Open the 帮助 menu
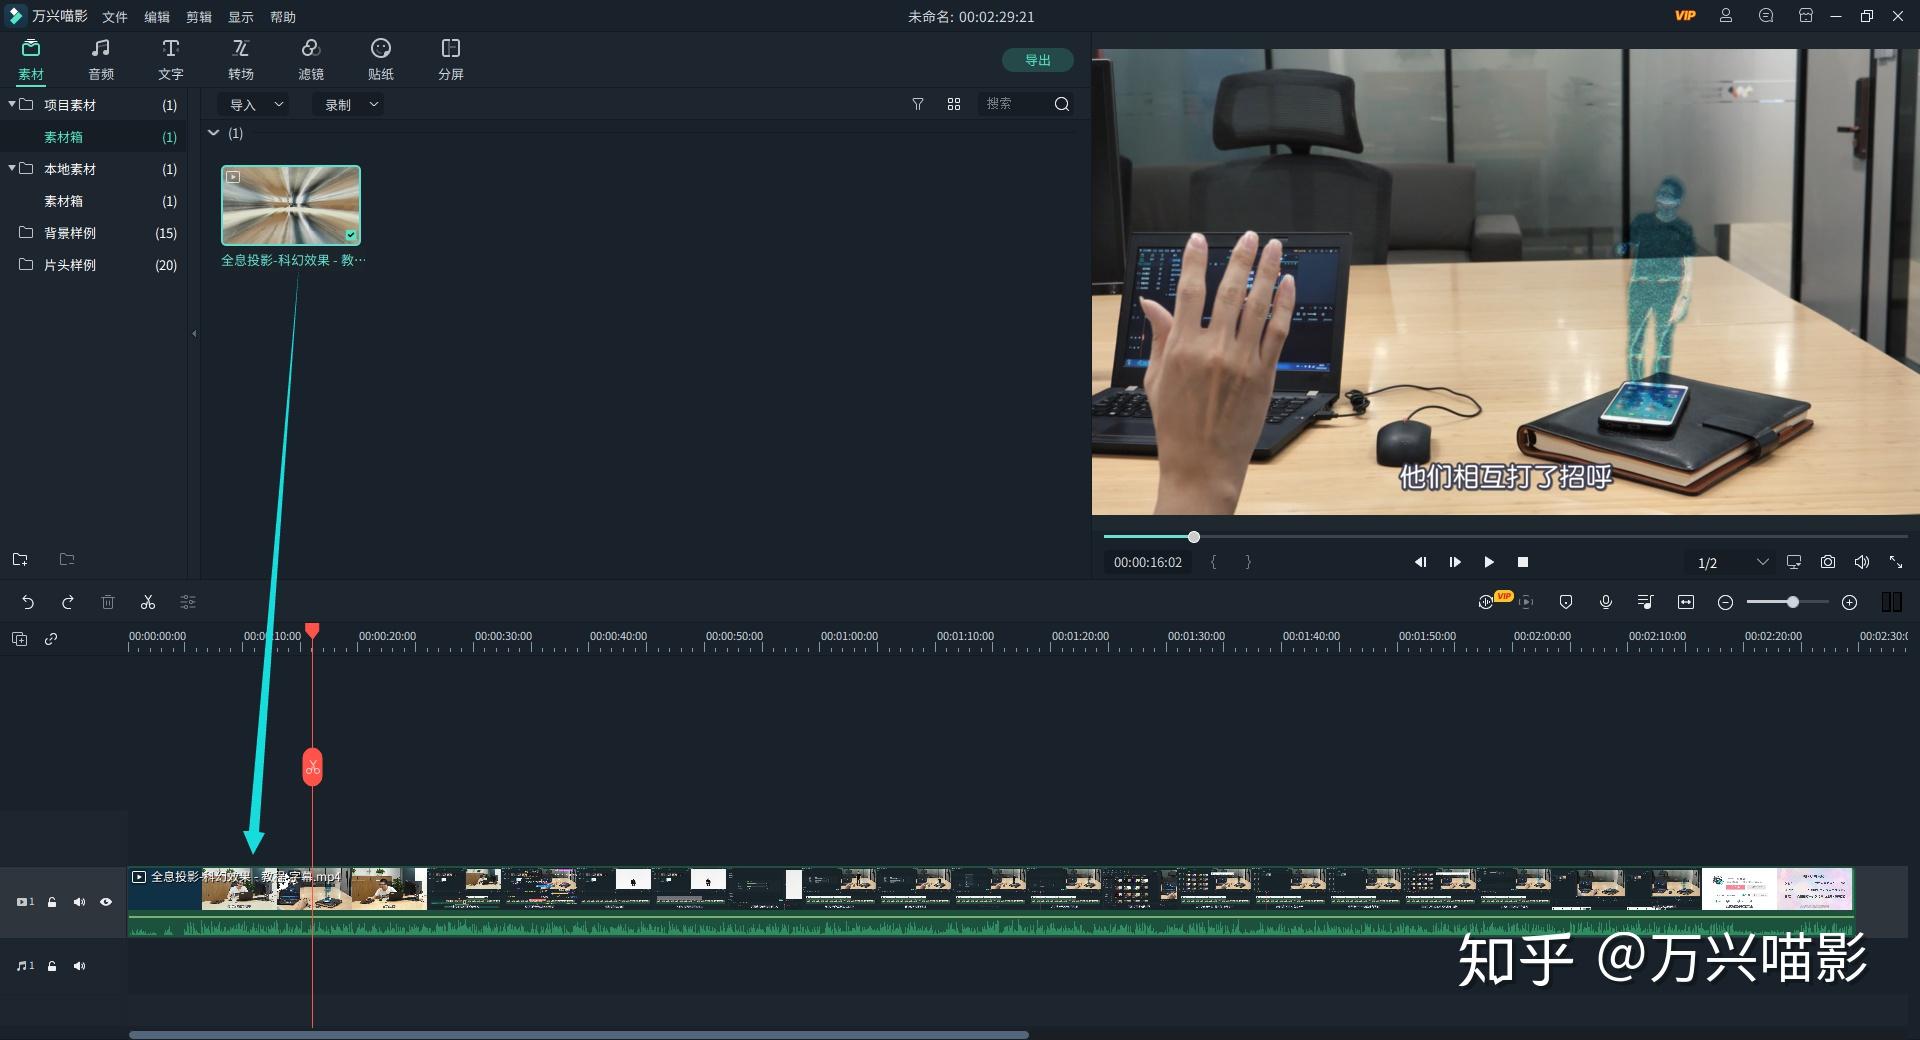This screenshot has height=1040, width=1920. [283, 17]
